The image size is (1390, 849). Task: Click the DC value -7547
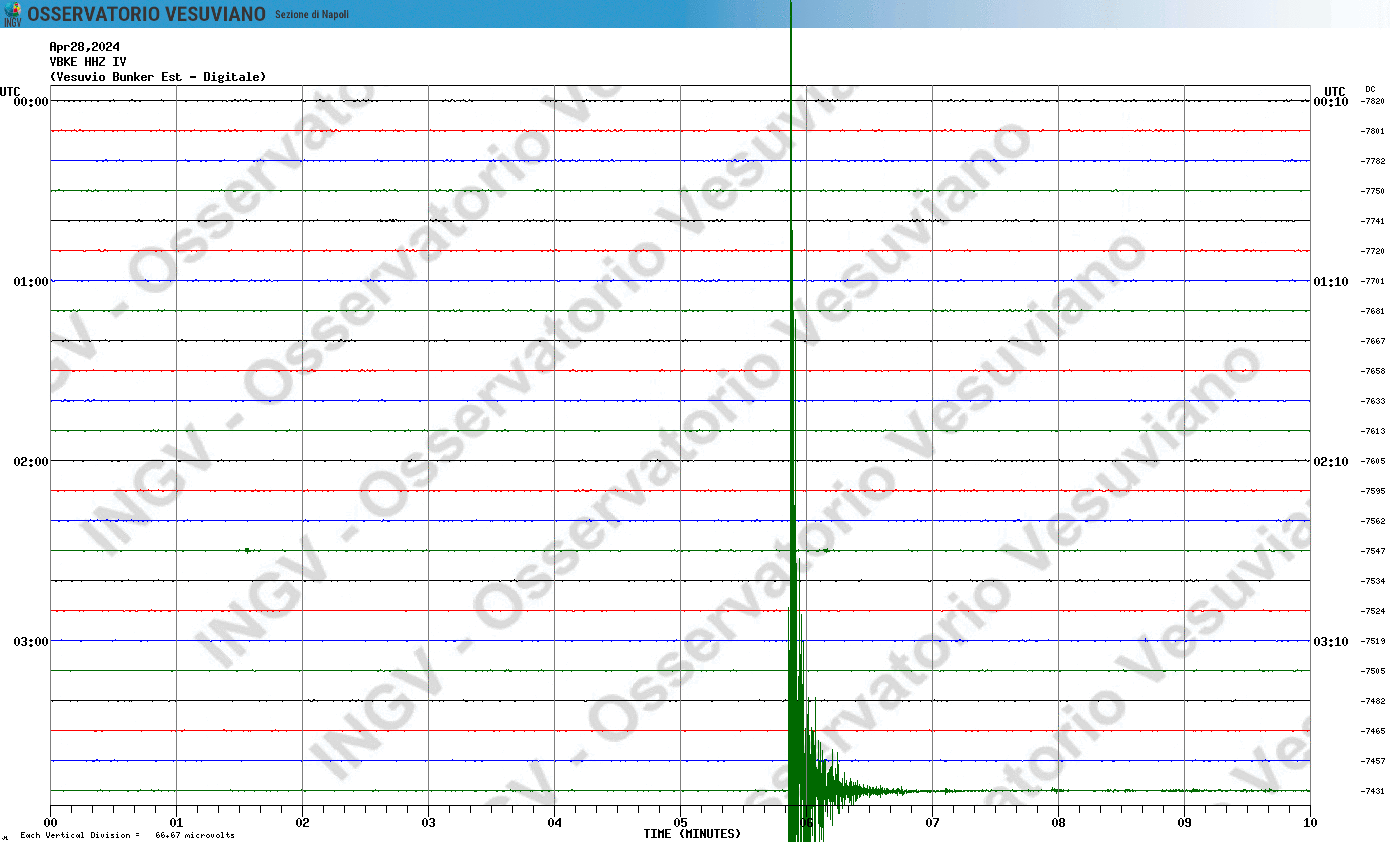tap(1373, 551)
